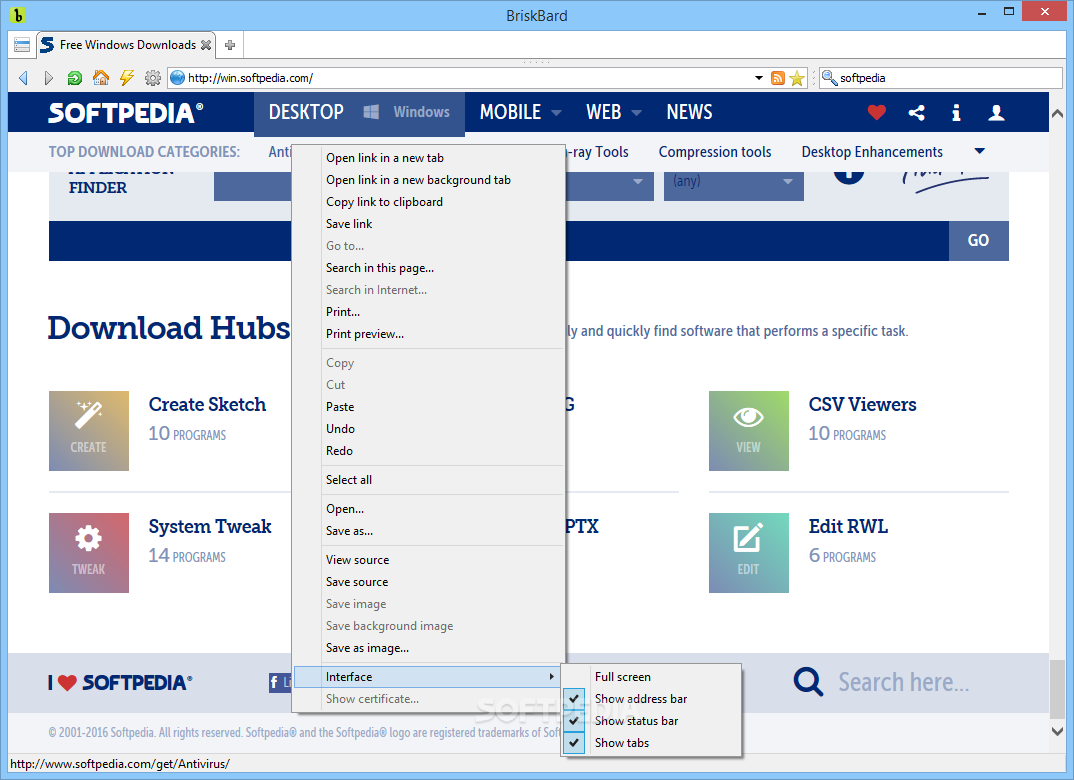This screenshot has width=1074, height=780.
Task: Click the forward navigation arrow
Action: pos(49,78)
